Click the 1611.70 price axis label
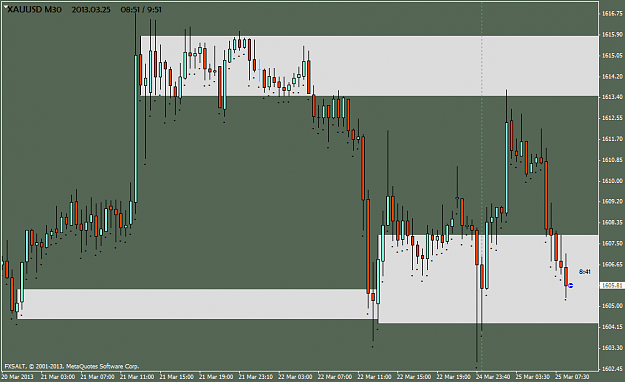Image resolution: width=625 pixels, height=382 pixels. pos(612,139)
